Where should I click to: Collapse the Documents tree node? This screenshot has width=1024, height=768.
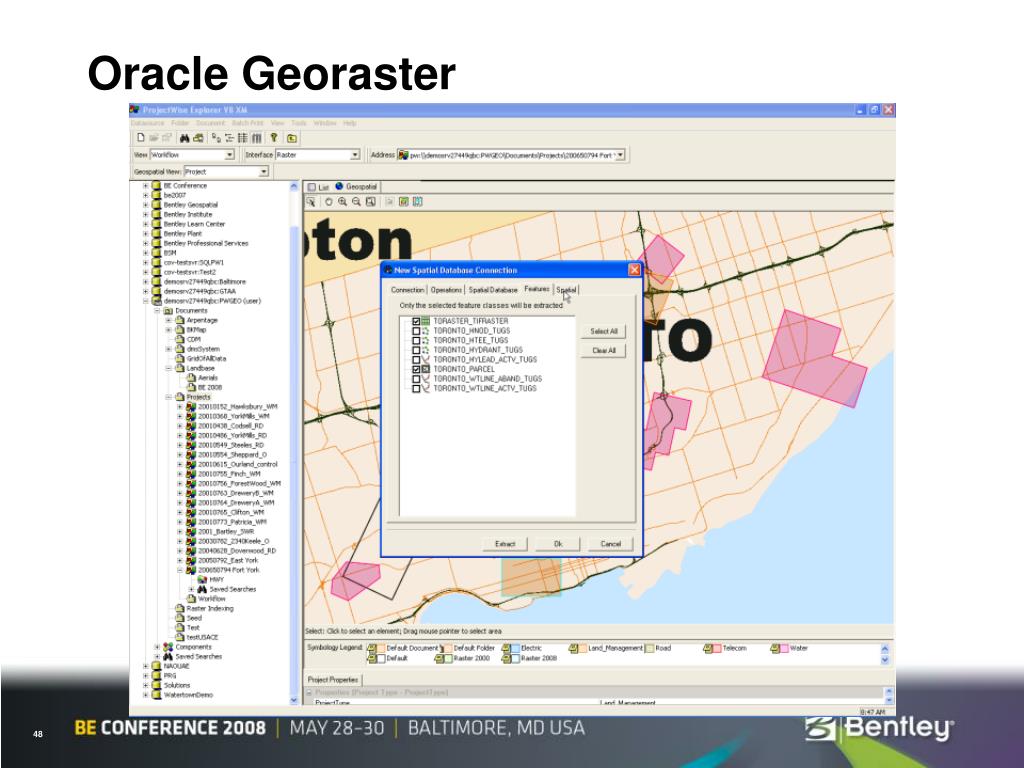click(157, 311)
